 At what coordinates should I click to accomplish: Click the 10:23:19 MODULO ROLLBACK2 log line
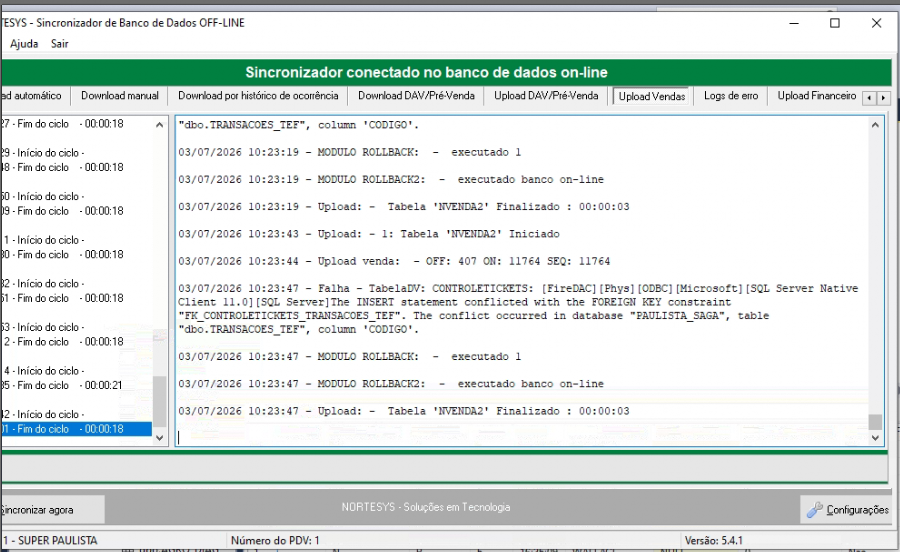390,179
